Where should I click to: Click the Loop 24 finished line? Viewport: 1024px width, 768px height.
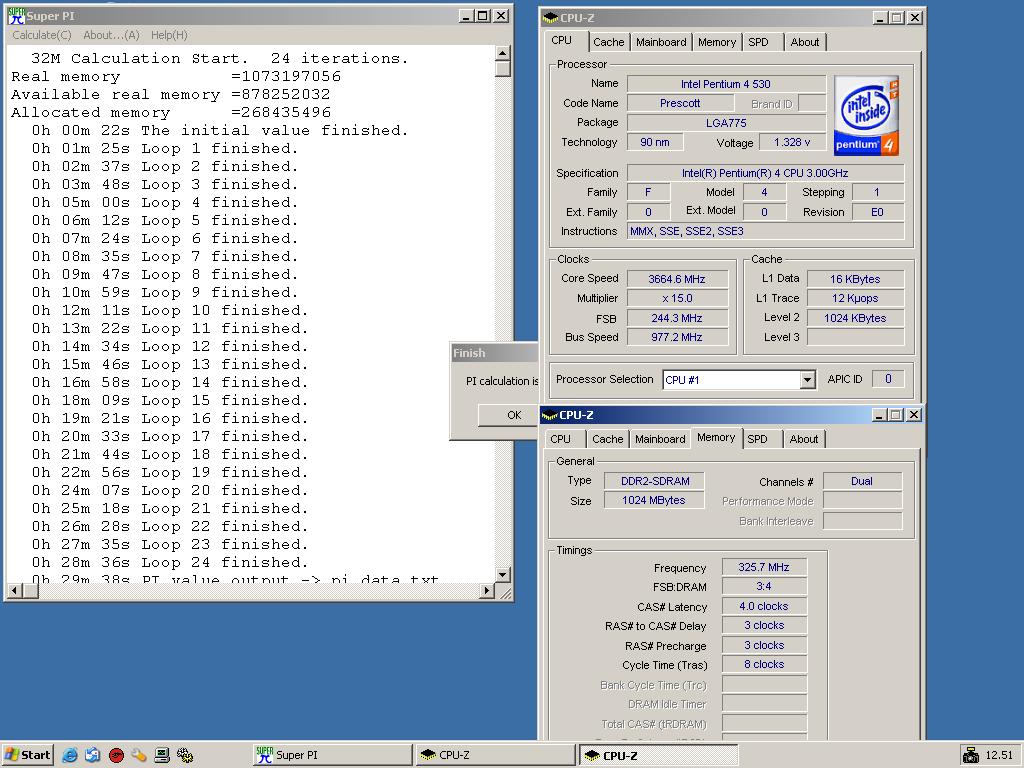(169, 562)
